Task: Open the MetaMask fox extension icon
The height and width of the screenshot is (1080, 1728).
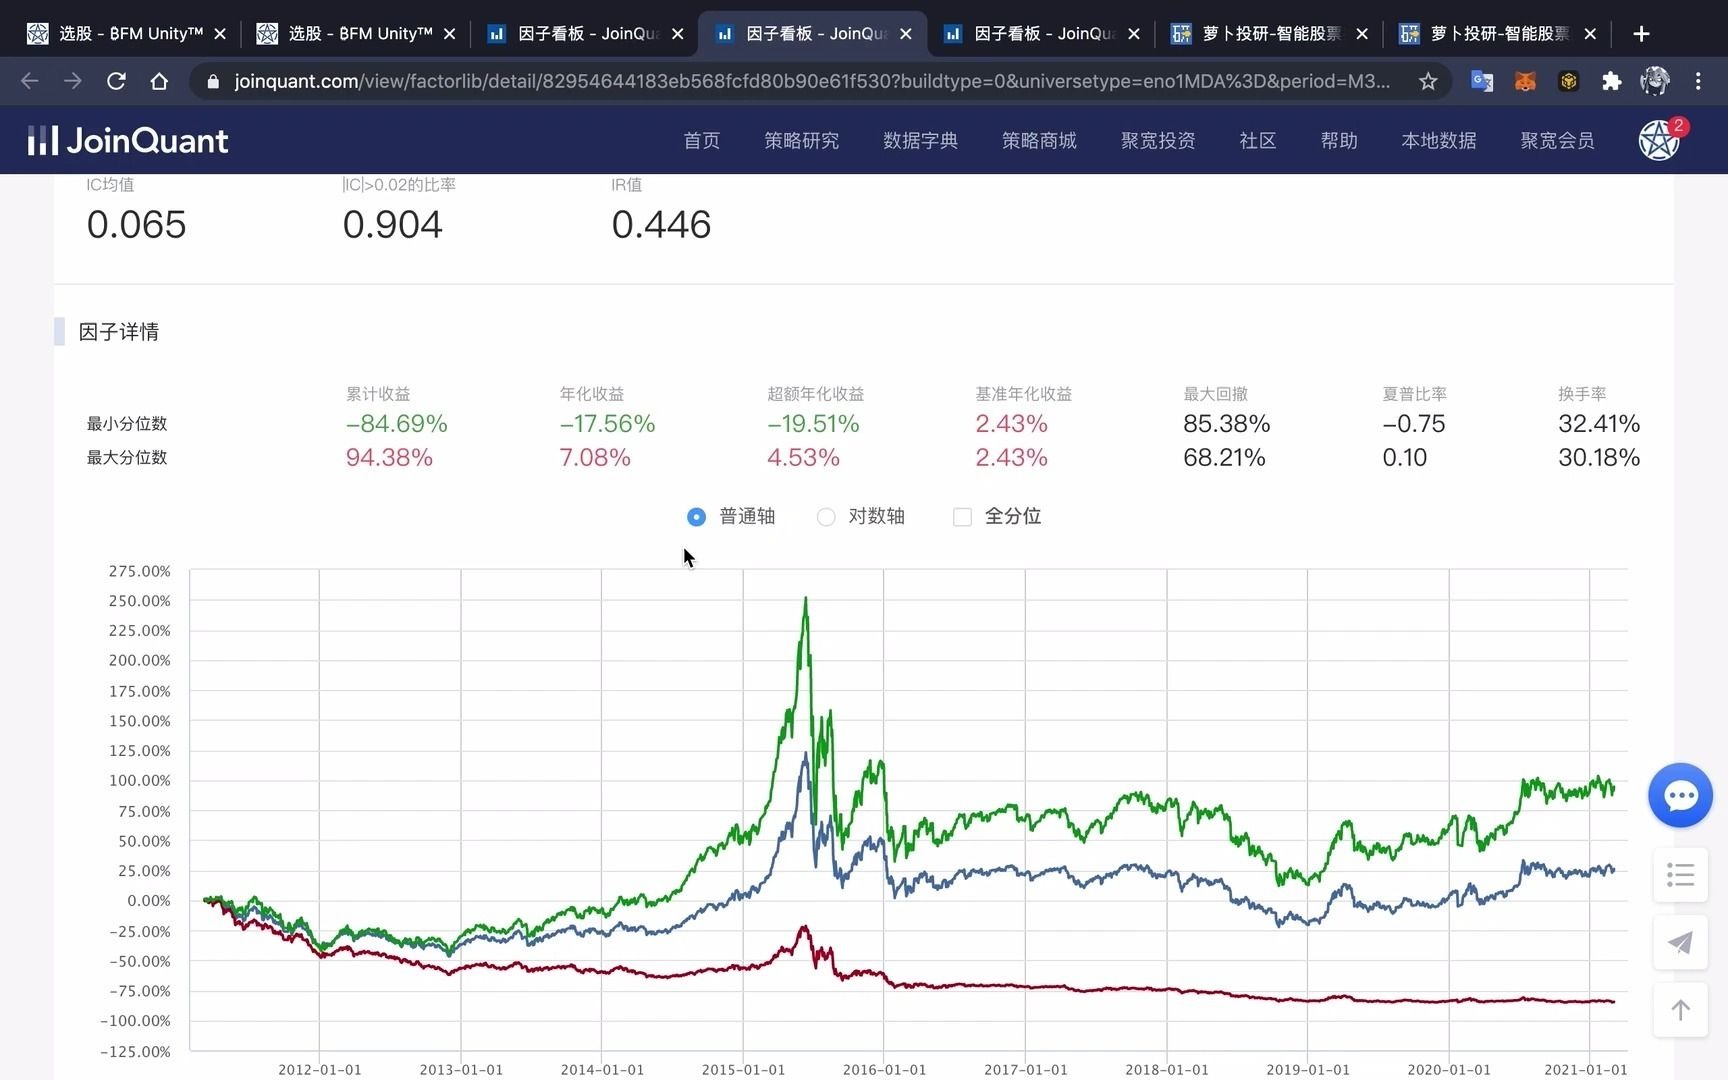Action: coord(1525,81)
